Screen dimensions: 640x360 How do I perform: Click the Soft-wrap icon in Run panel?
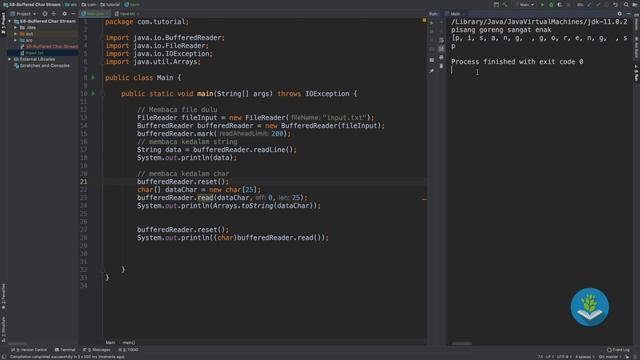pos(441,40)
